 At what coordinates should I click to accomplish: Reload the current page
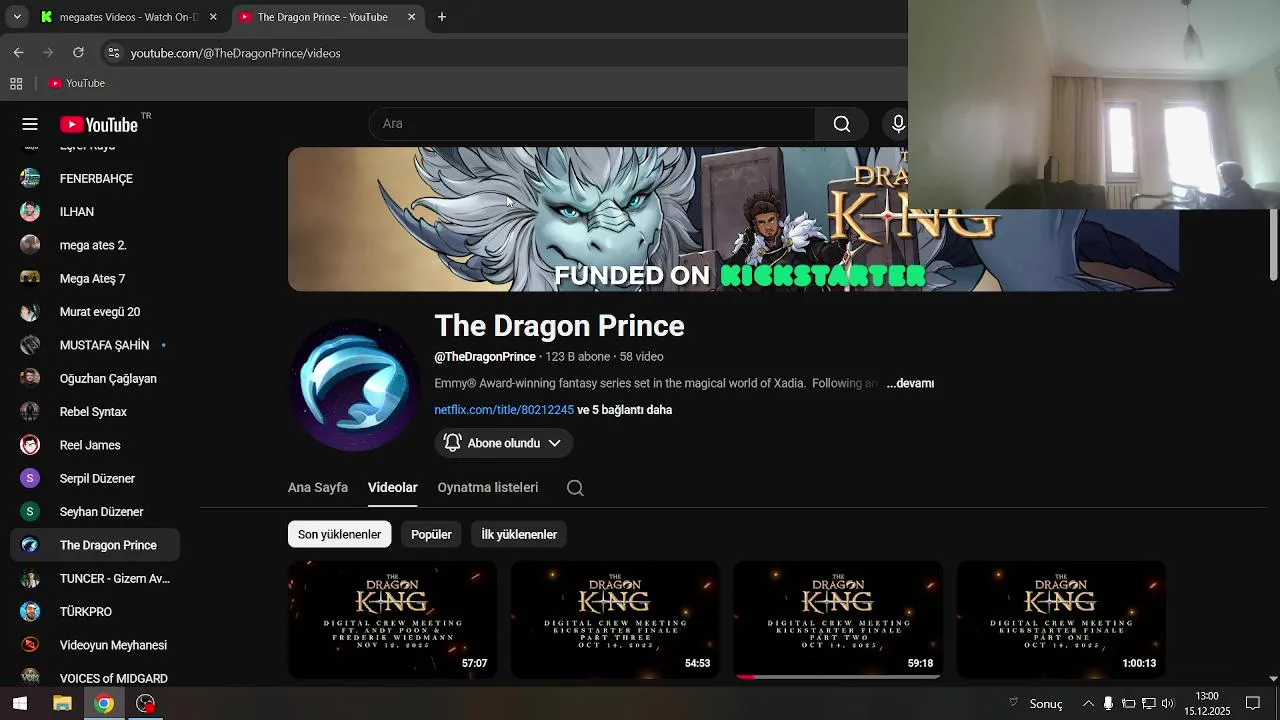point(78,53)
